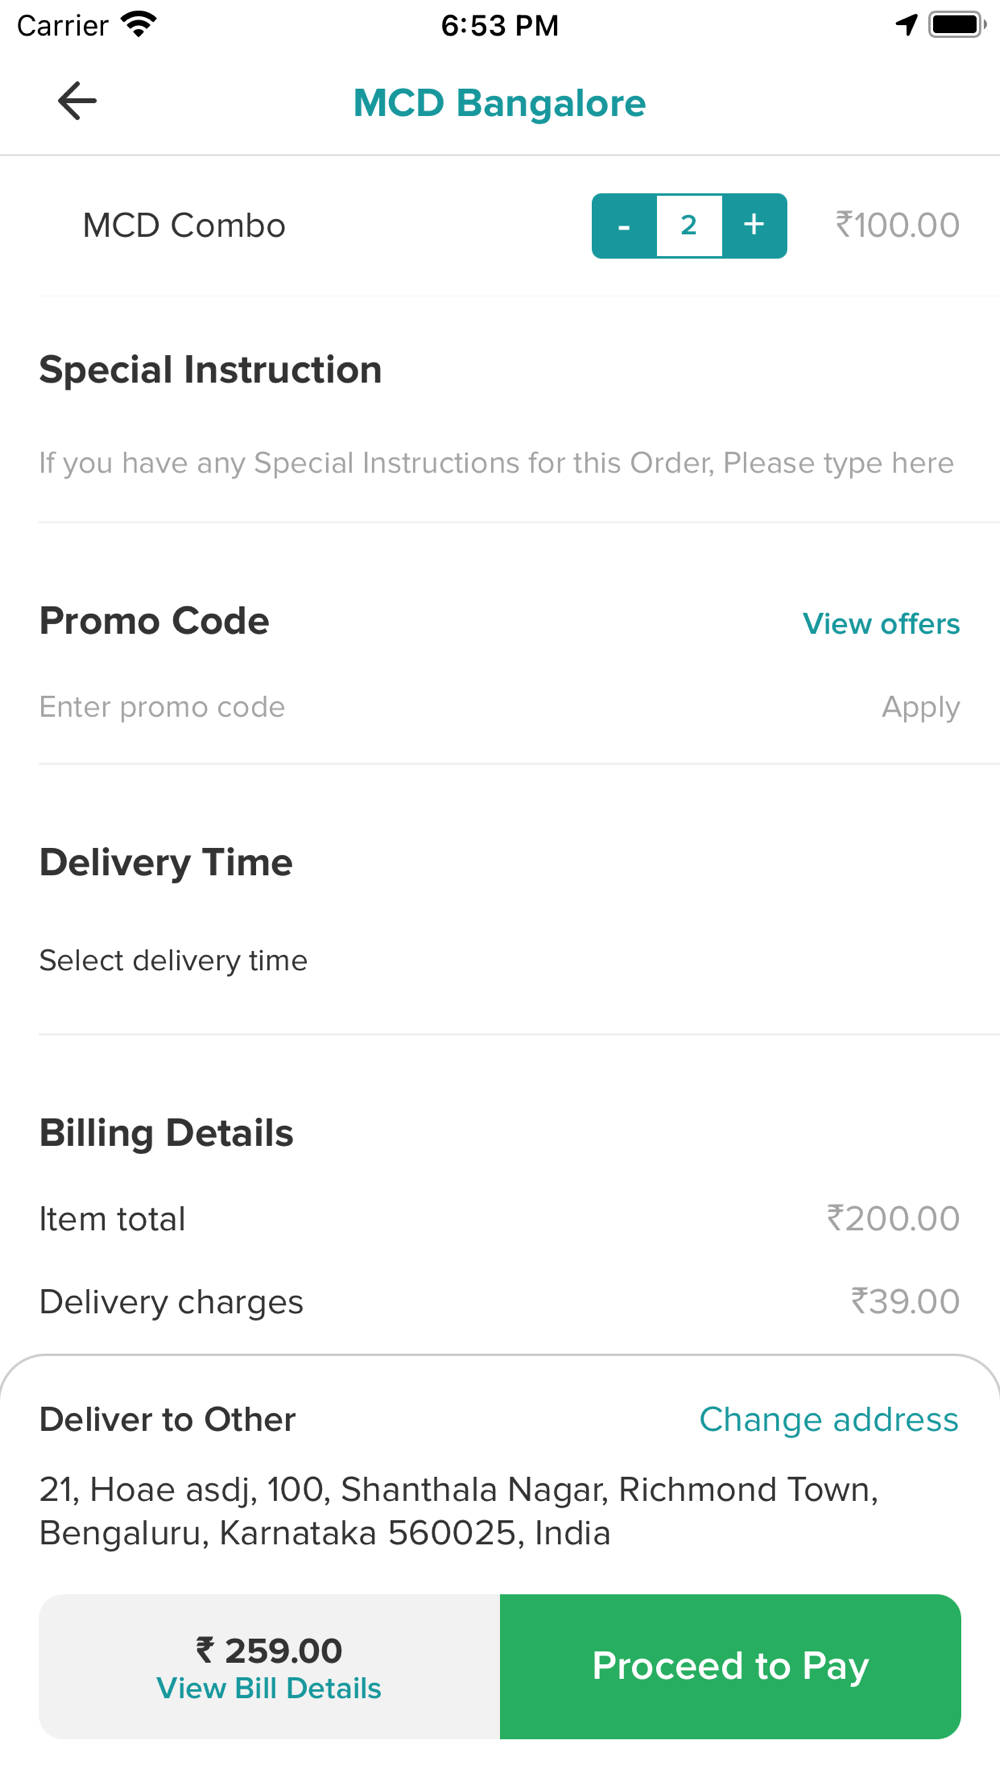
Task: Tap the battery status icon
Action: 957,24
